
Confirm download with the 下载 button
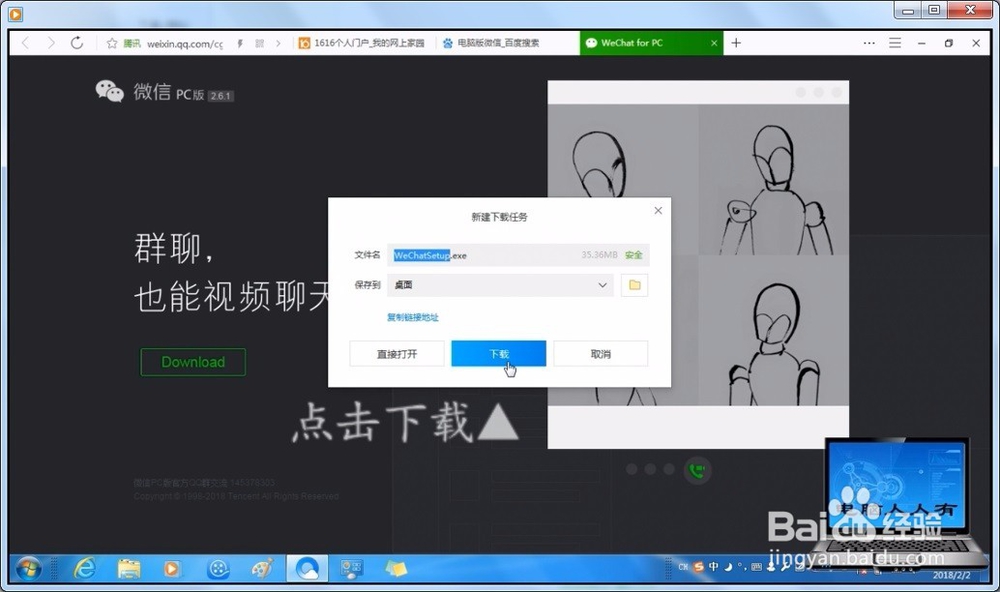tap(498, 353)
